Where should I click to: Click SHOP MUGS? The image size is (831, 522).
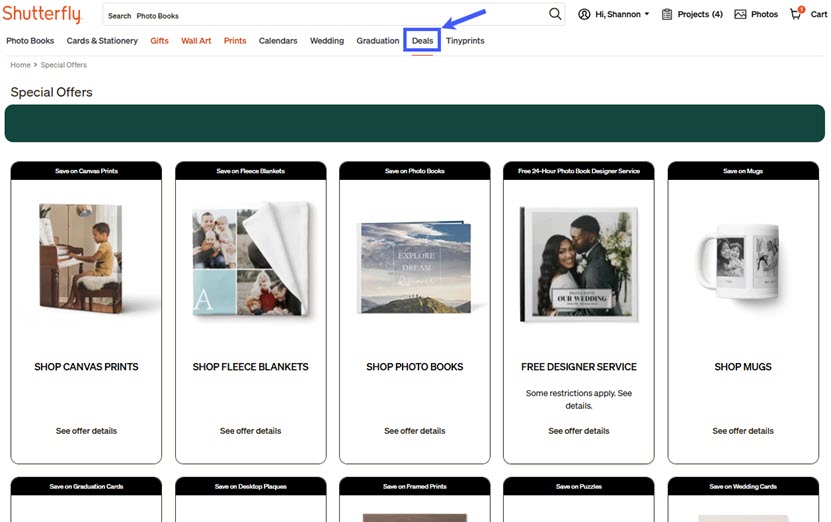click(743, 367)
